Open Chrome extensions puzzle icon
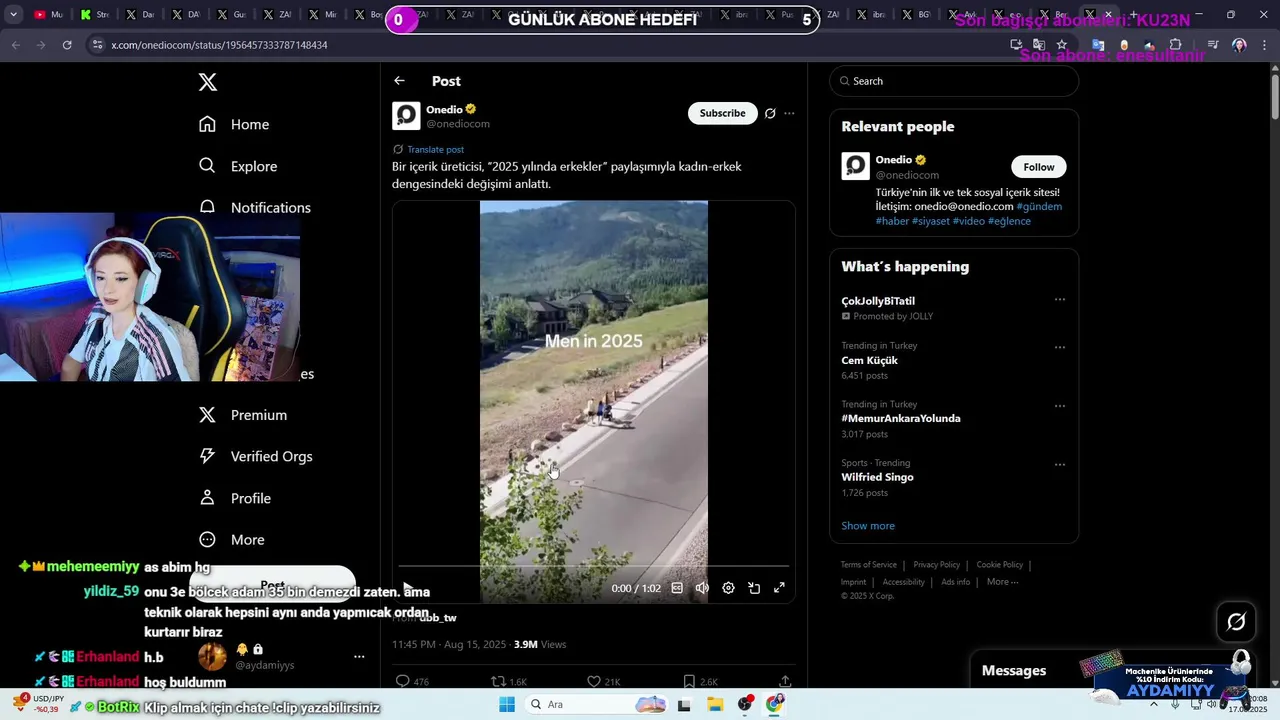Screen dimensions: 1280x720 tap(1175, 45)
